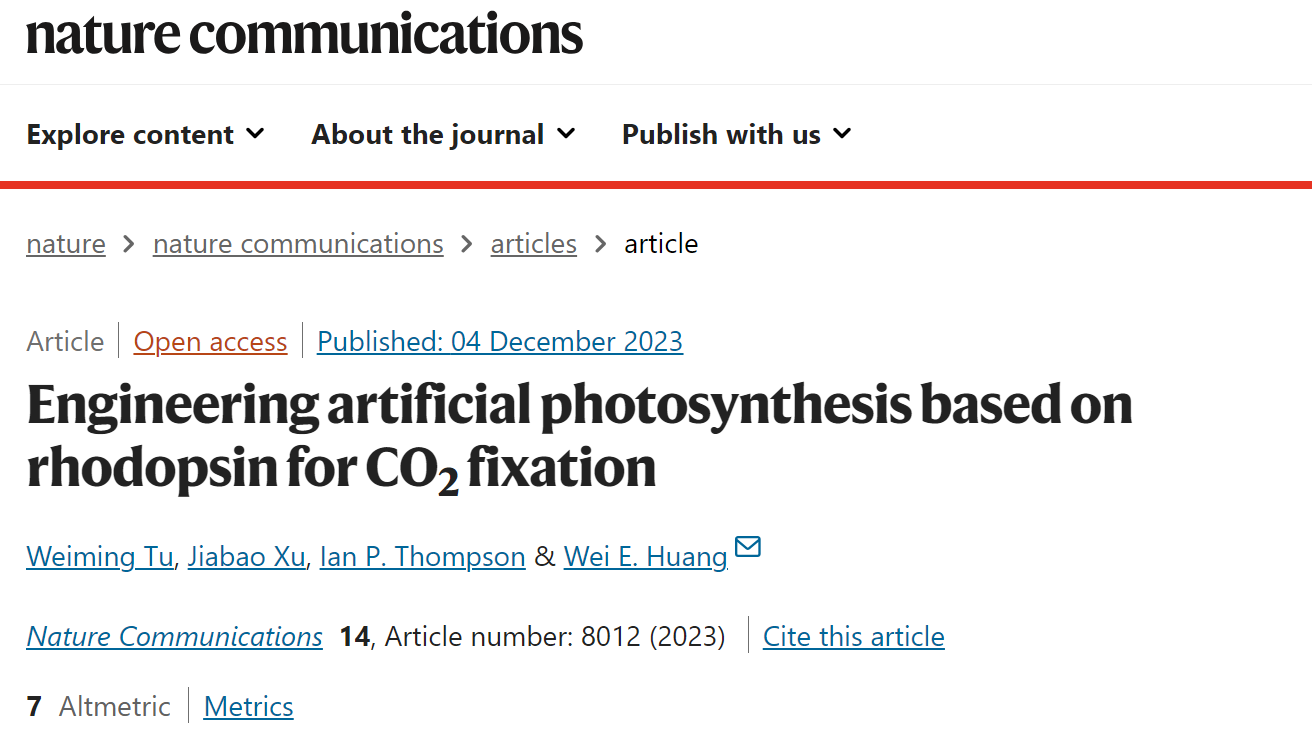The width and height of the screenshot is (1312, 732).
Task: Open the About the journal dropdown
Action: click(444, 134)
